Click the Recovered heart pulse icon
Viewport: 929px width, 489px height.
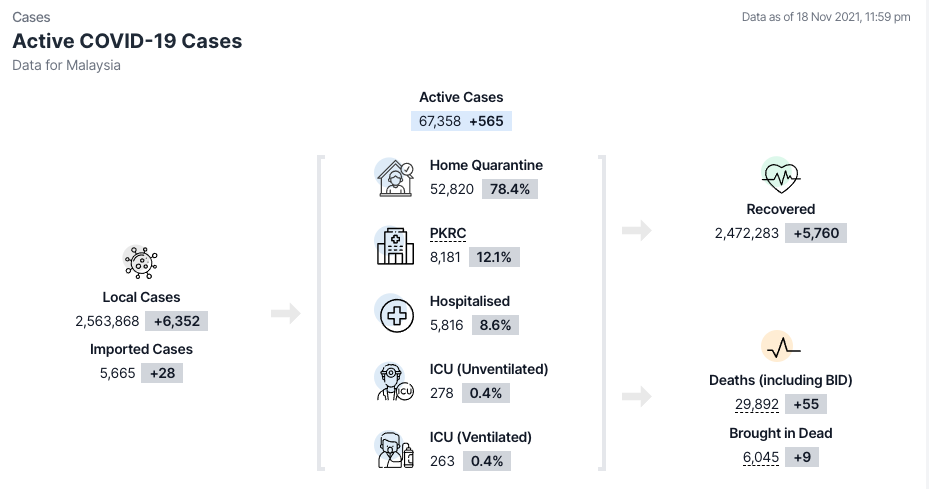pyautogui.click(x=780, y=177)
